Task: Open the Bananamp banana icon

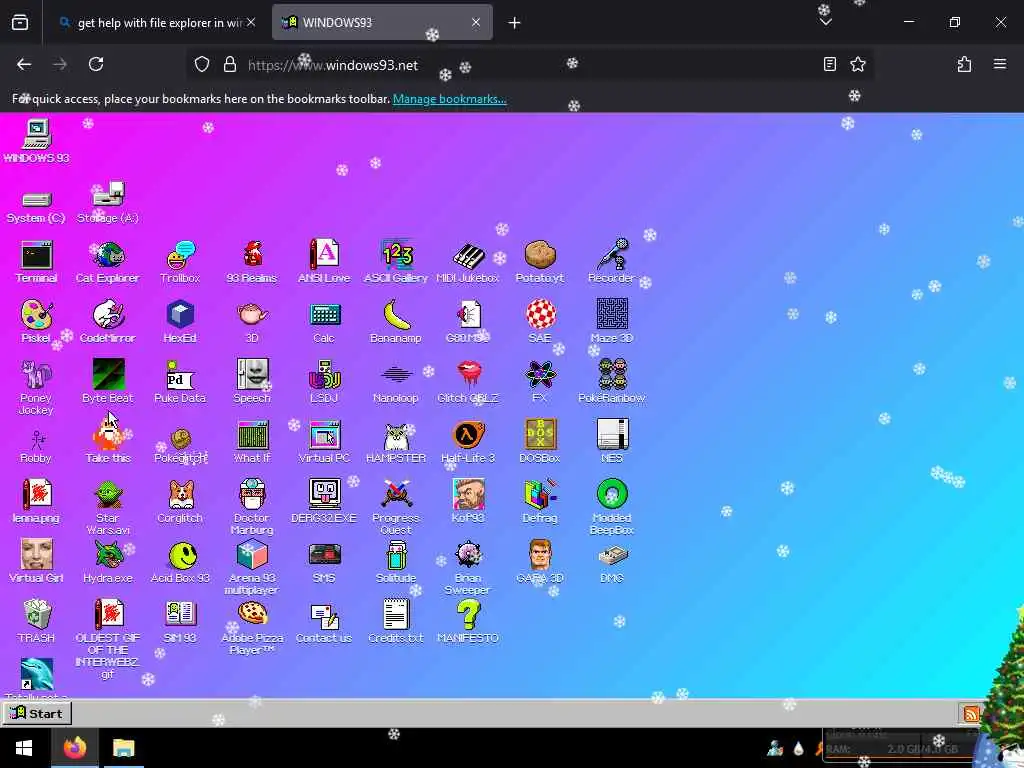Action: coord(396,322)
